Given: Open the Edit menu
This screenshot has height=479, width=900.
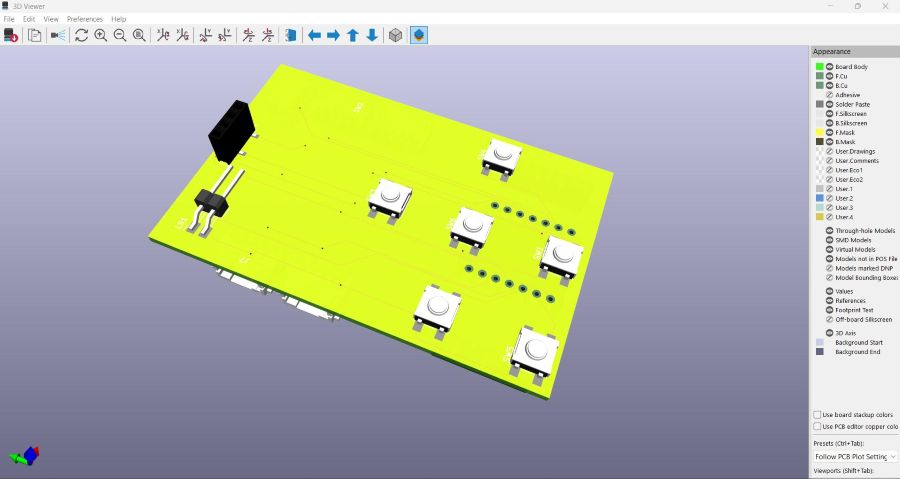Looking at the screenshot, I should click(x=29, y=19).
